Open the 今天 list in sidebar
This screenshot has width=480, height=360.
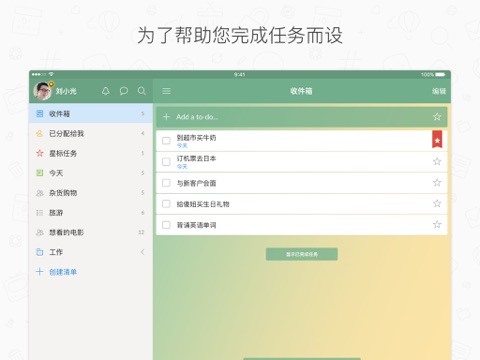coord(91,173)
